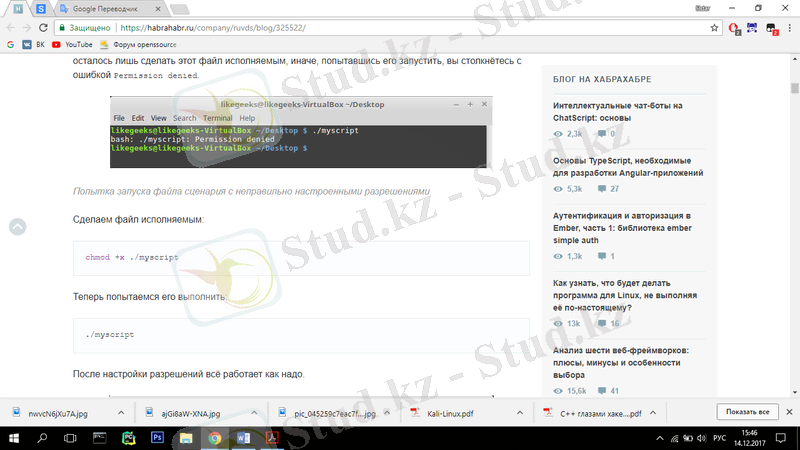
Task: Open the command prompt taskbar icon
Action: click(x=99, y=438)
